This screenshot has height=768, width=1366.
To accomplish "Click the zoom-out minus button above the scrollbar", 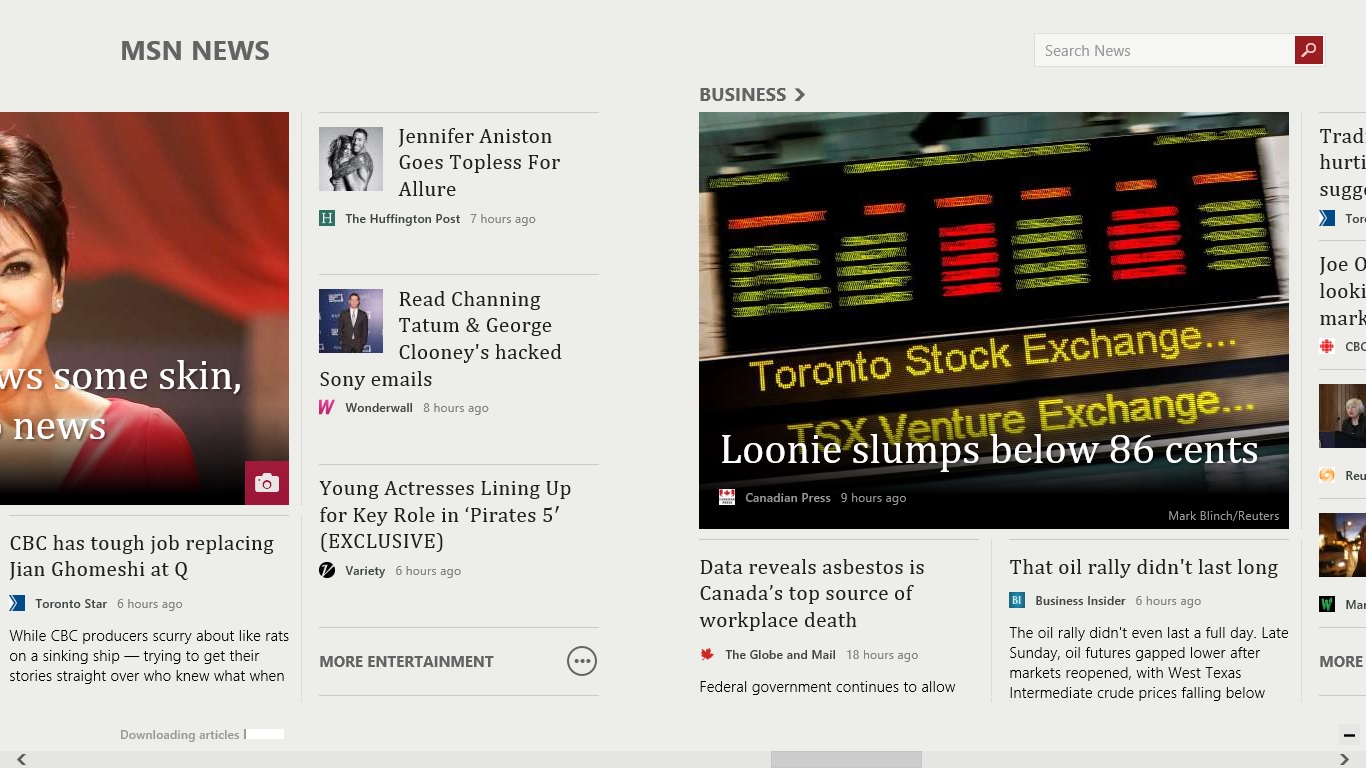I will click(1349, 735).
